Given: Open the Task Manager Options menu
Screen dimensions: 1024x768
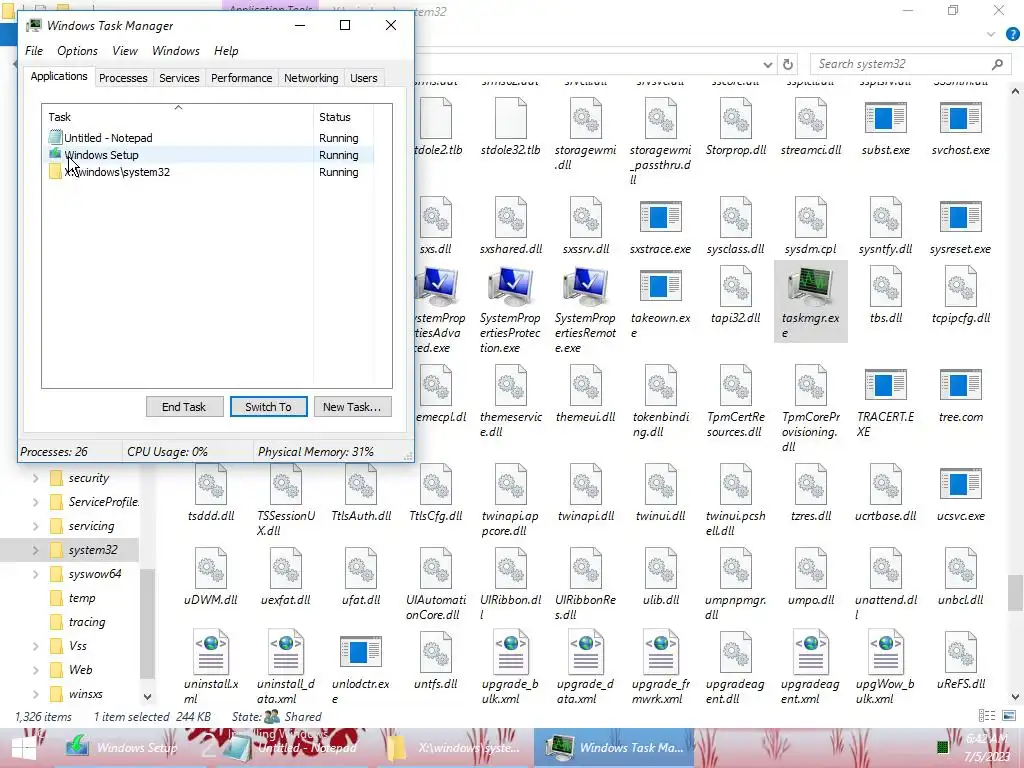Looking at the screenshot, I should click(x=77, y=51).
